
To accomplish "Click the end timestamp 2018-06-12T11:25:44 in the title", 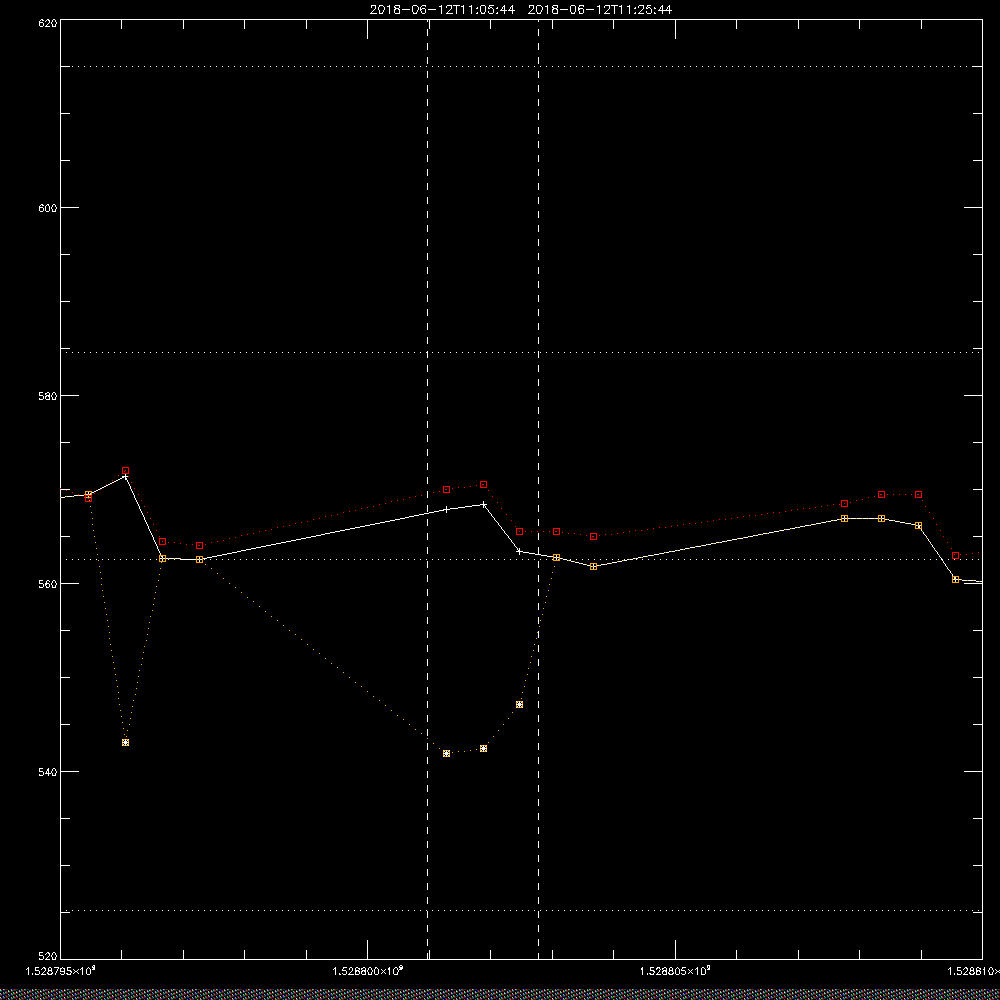I will coord(599,10).
